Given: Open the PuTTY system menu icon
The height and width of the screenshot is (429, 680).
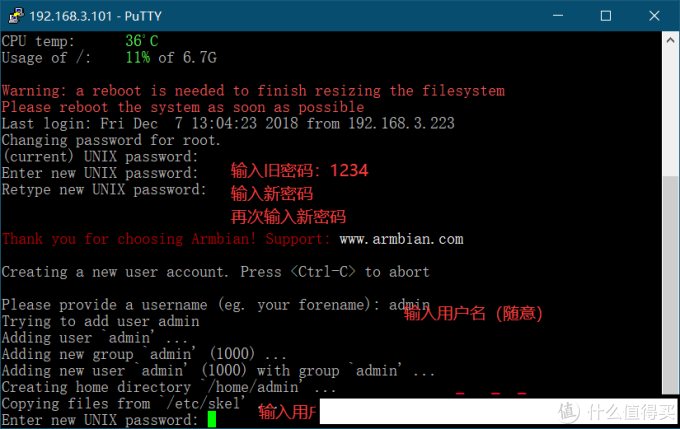Looking at the screenshot, I should coord(13,16).
